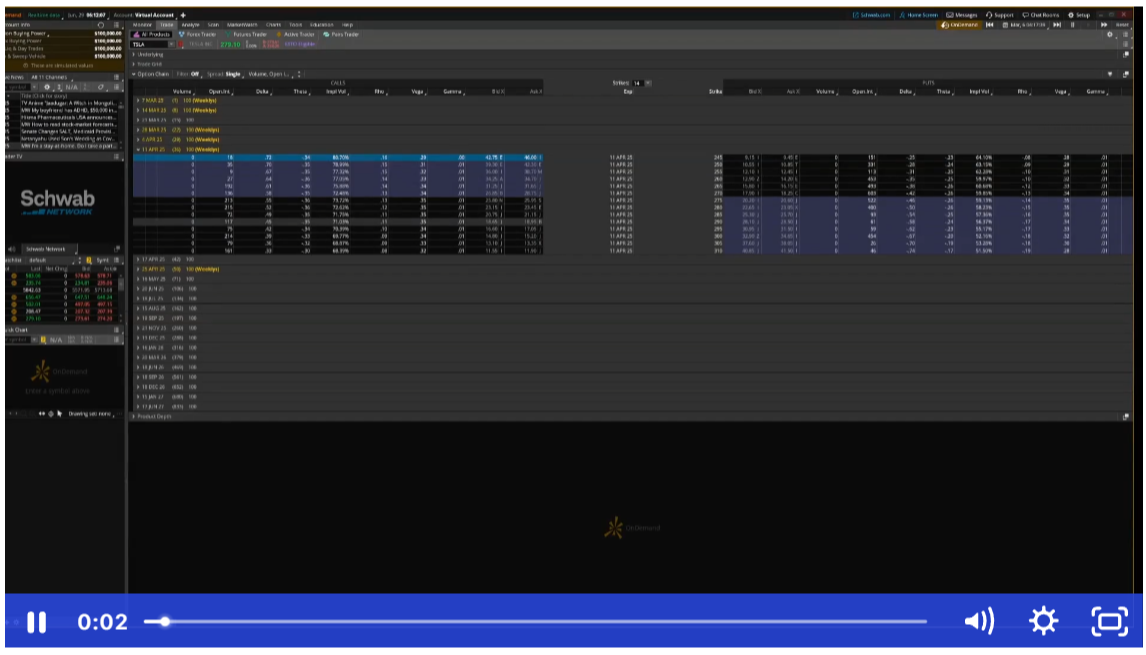Image resolution: width=1146 pixels, height=655 pixels.
Task: Open the All 11 Channels news dropdown
Action: tap(51, 77)
